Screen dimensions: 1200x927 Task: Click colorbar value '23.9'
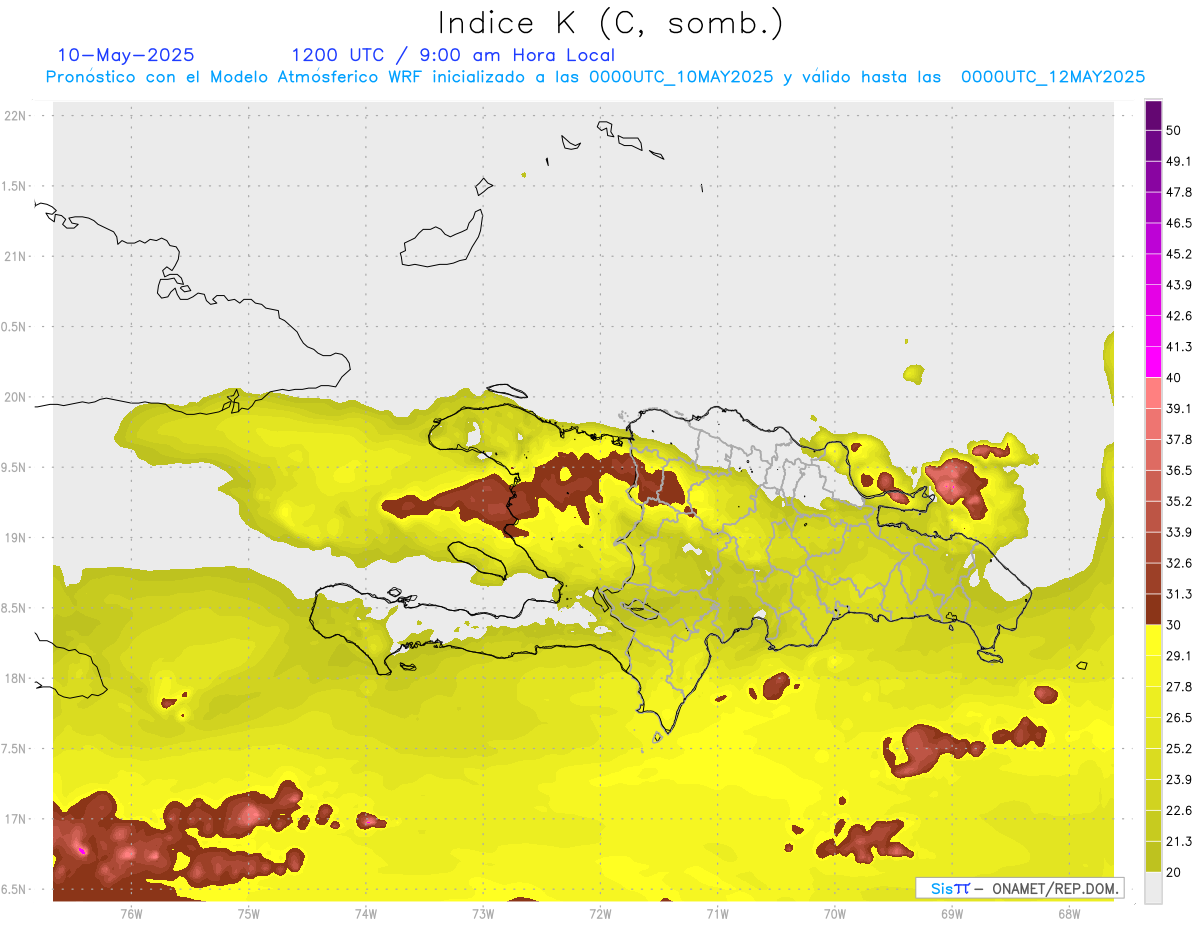tap(1179, 780)
